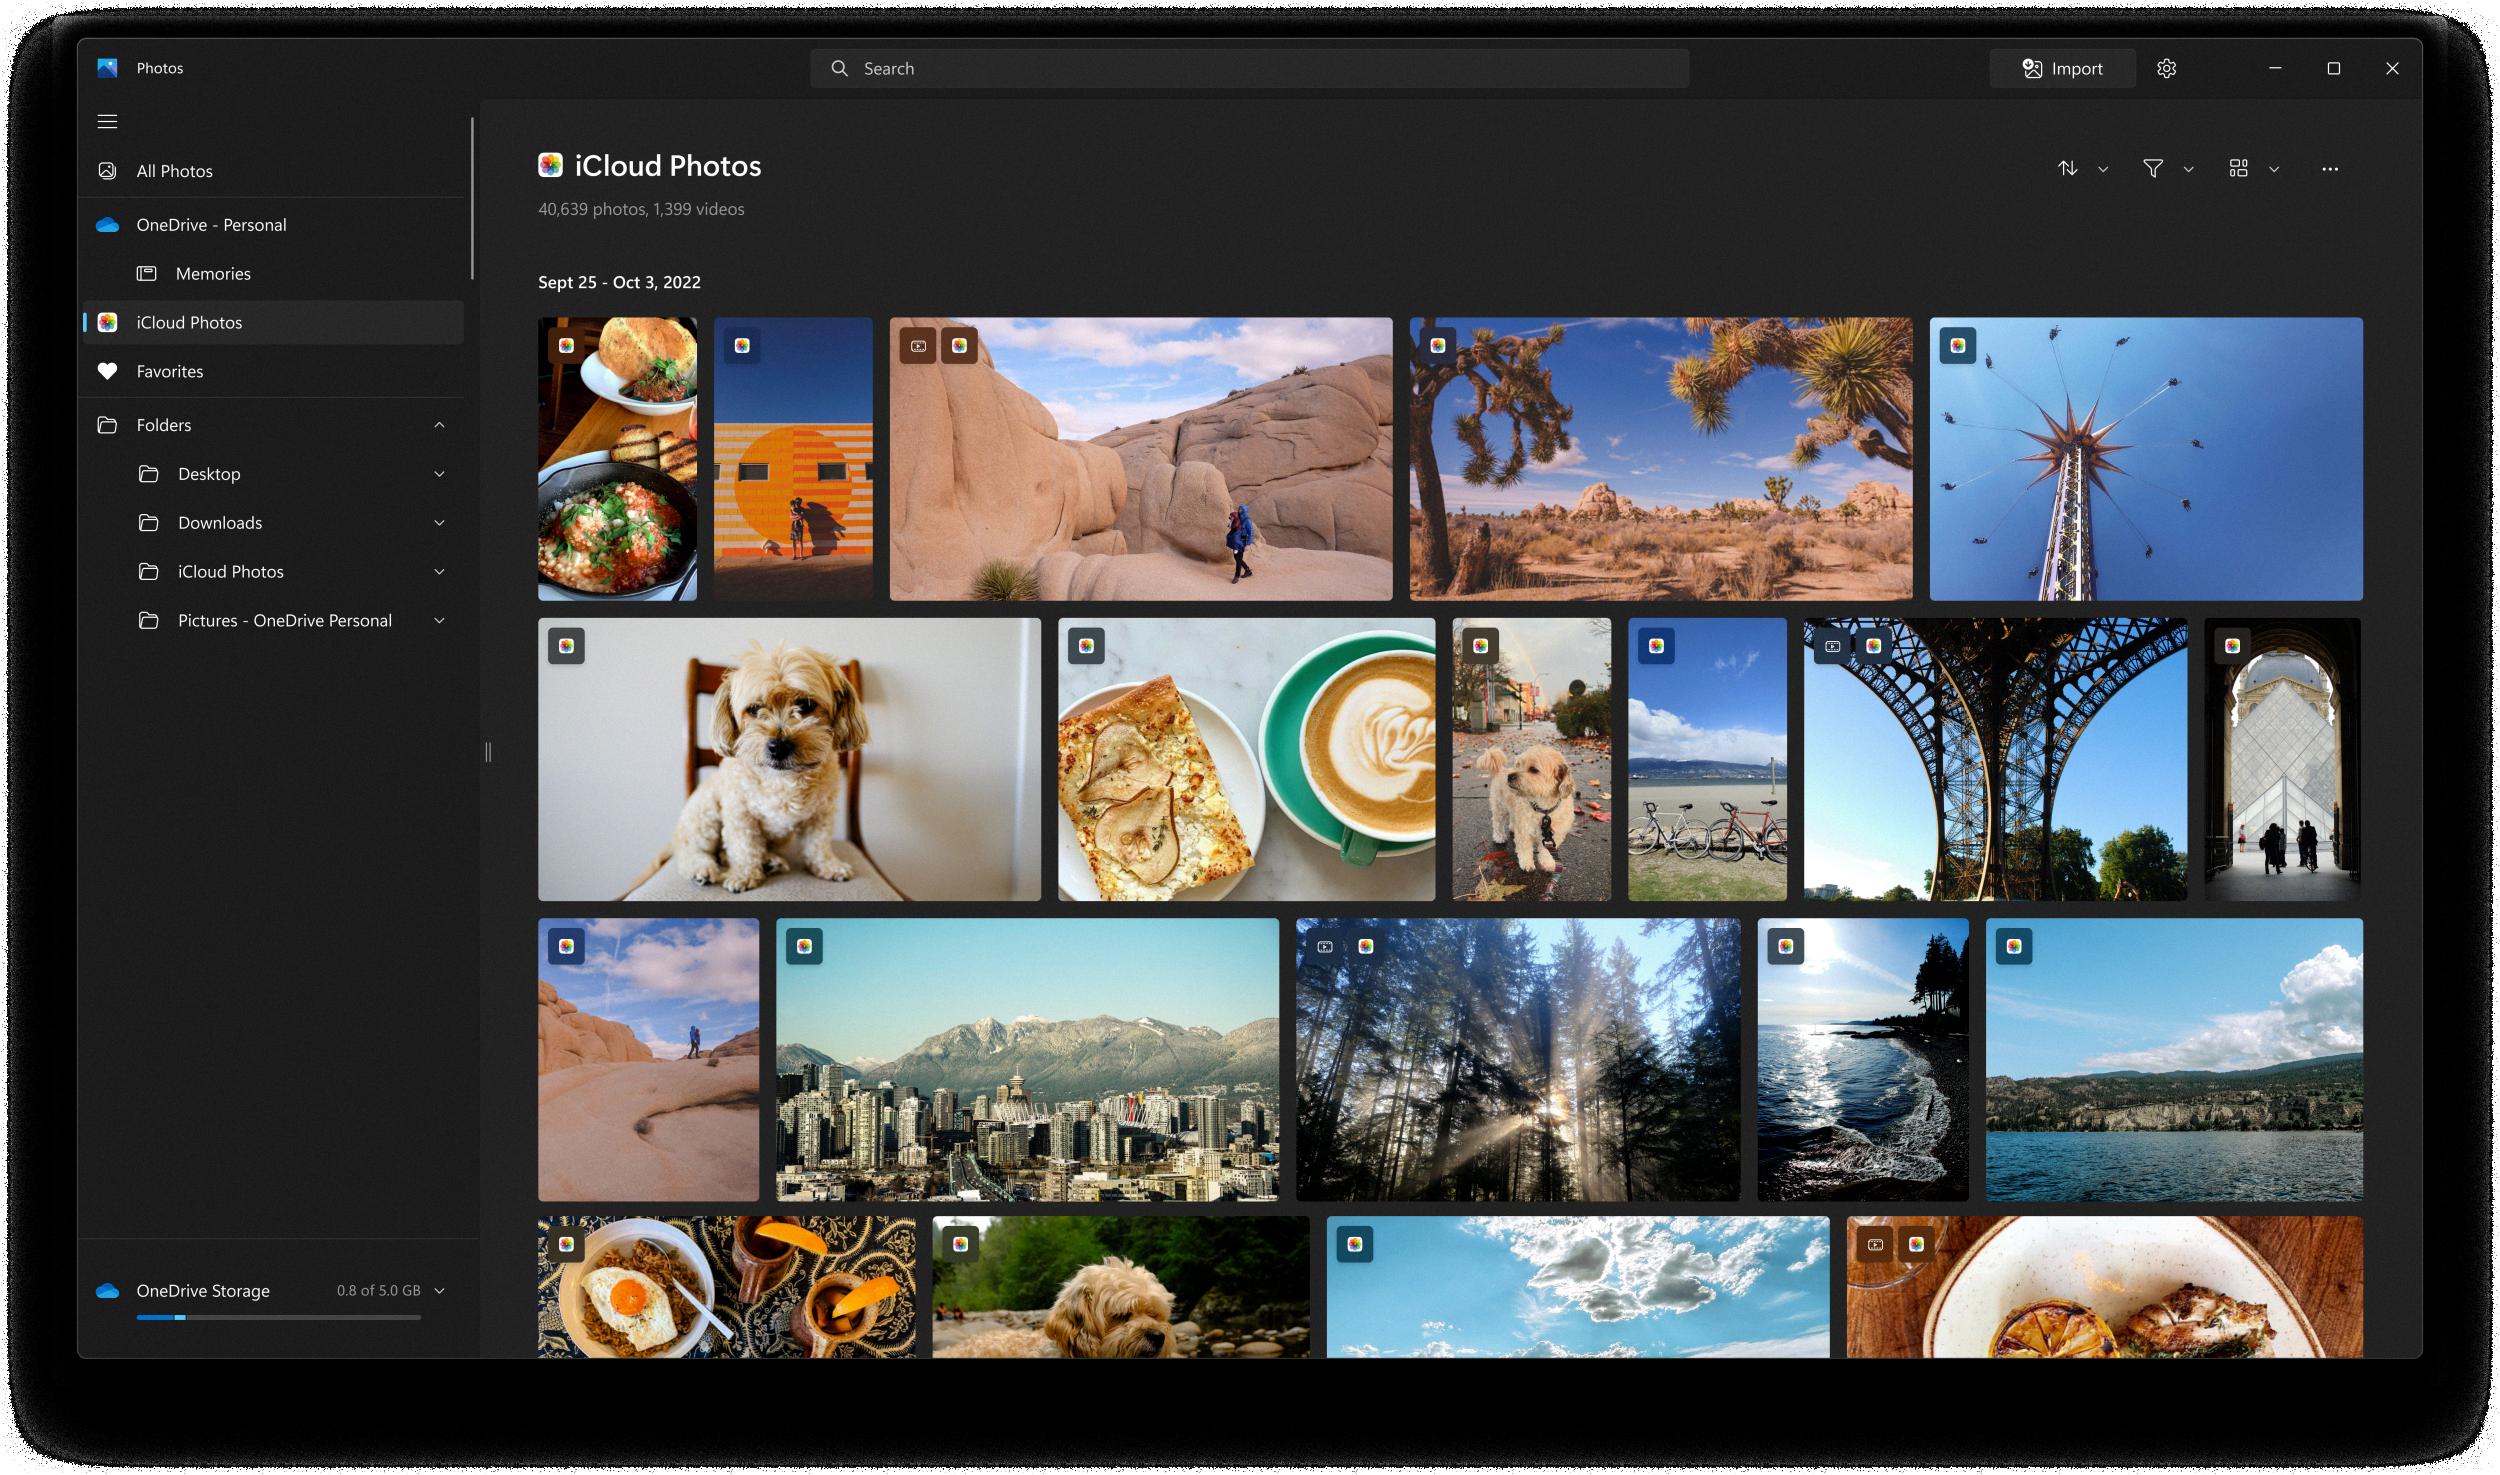The width and height of the screenshot is (2500, 1475).
Task: Click the video badge on desert rocks photo
Action: [917, 346]
